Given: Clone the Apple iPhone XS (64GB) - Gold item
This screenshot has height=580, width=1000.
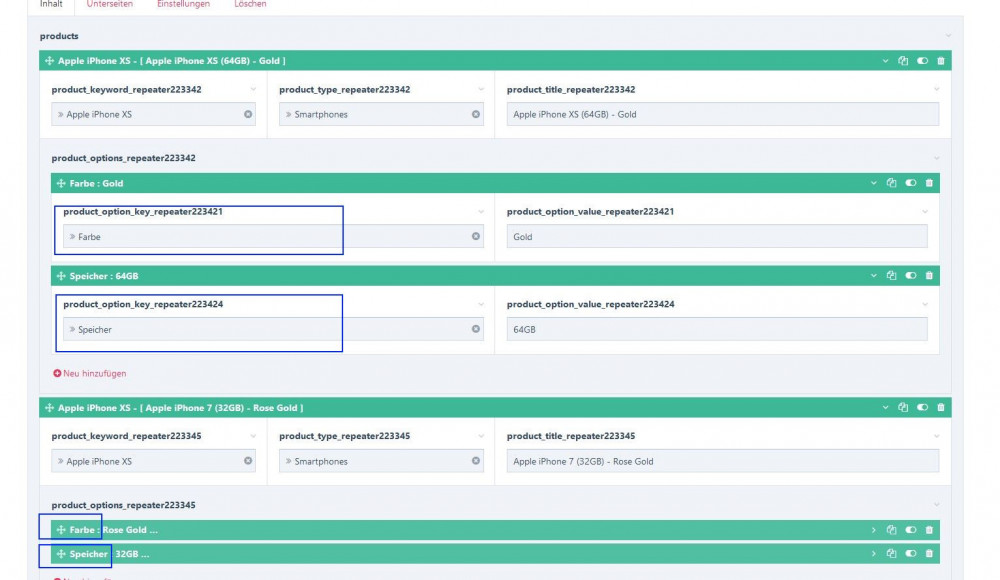Looking at the screenshot, I should click(x=903, y=61).
